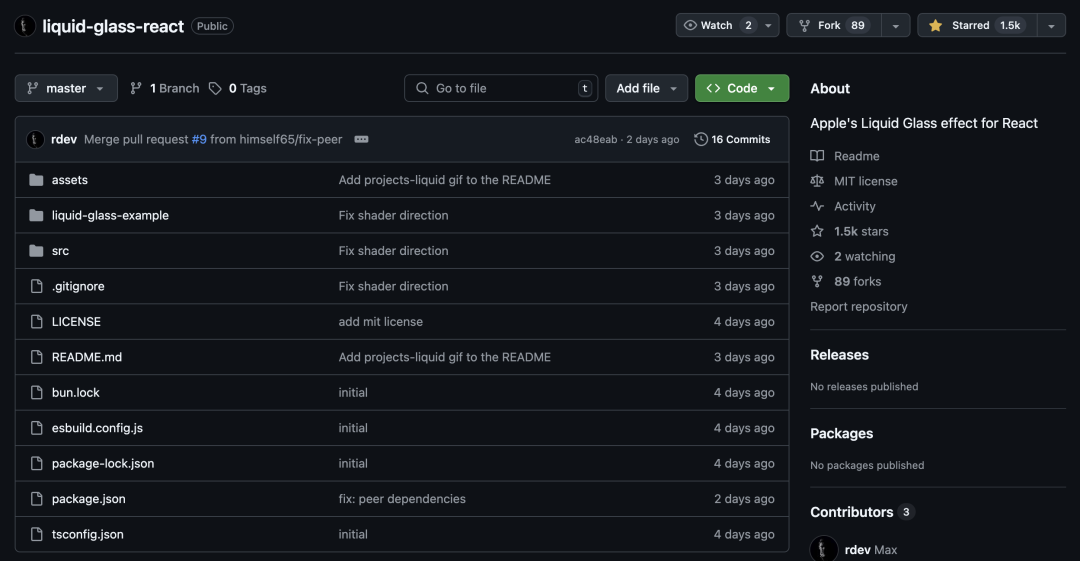Open 'Fix shader direction' commit in src row
This screenshot has width=1080, height=561.
(x=393, y=251)
